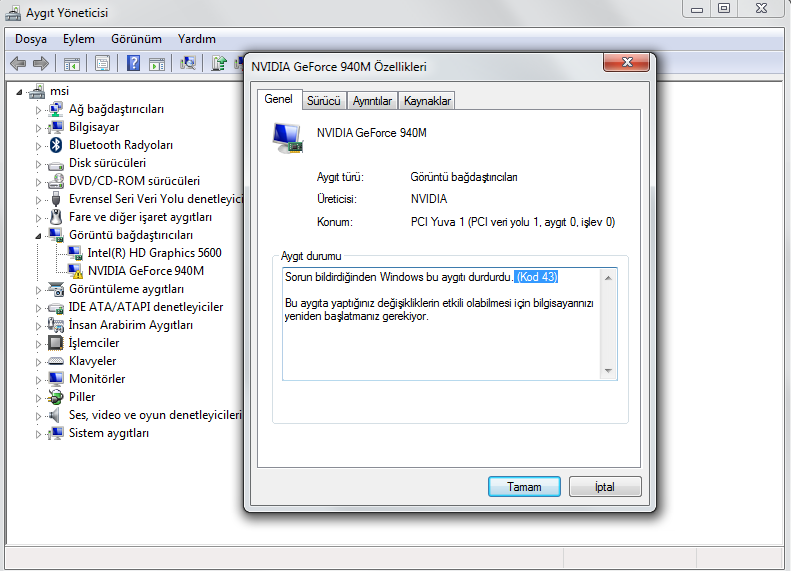The height and width of the screenshot is (571, 791).
Task: Expand the Ağ bağdaştırıcıları node
Action: 38,109
